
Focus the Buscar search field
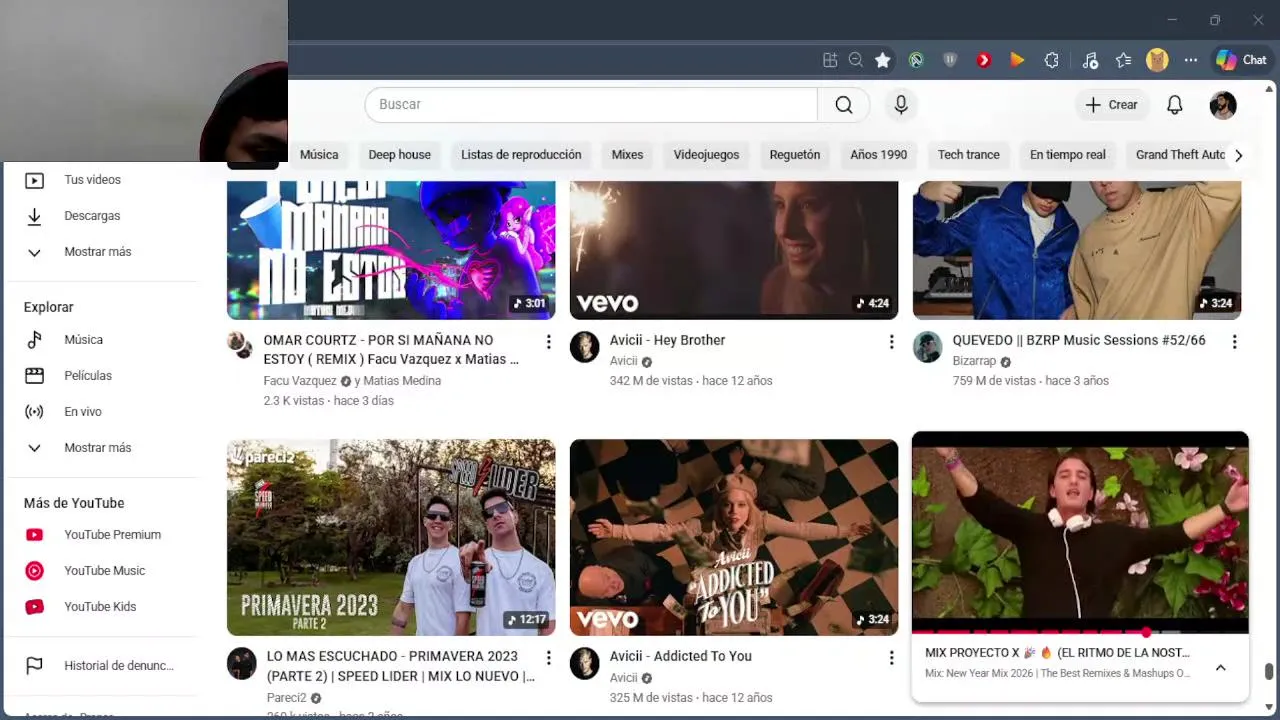coord(591,105)
